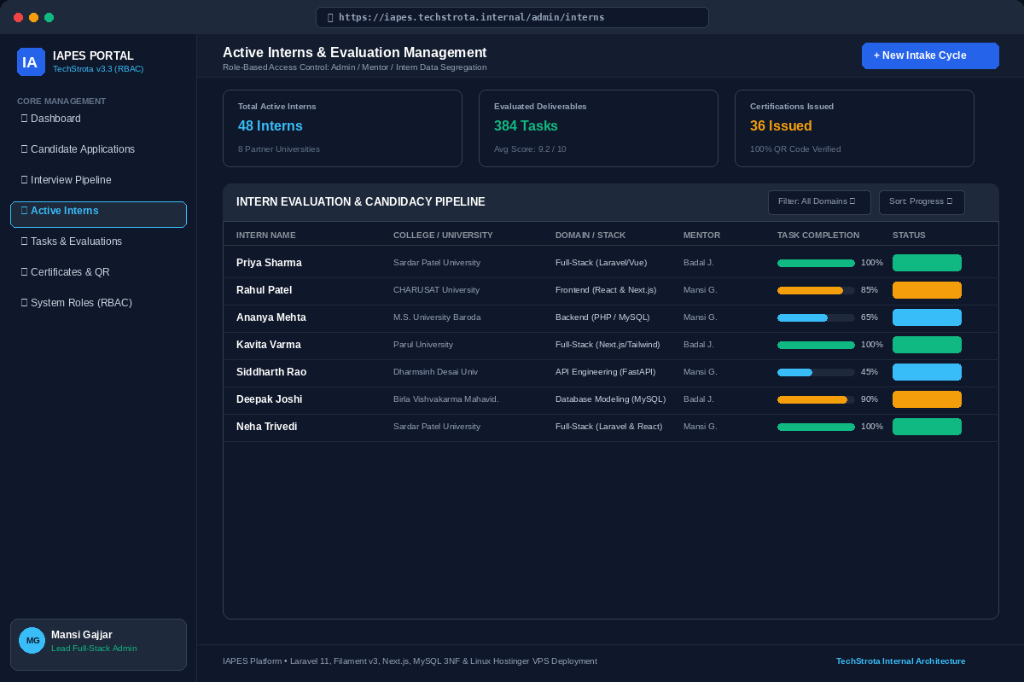Click the Certifications Issued card
Viewport: 1024px width, 682px height.
click(x=854, y=128)
